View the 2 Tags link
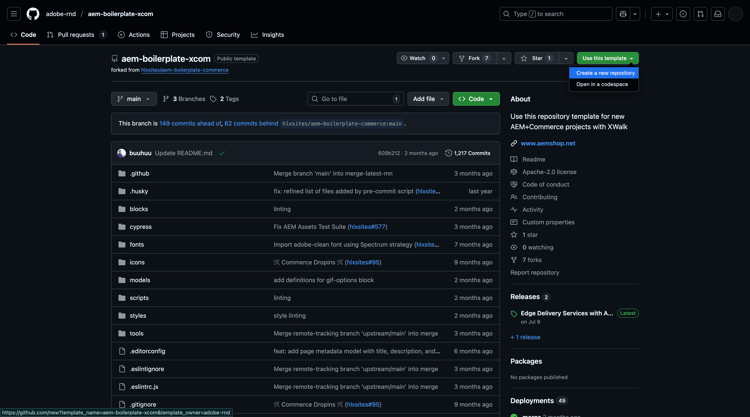Screen dimensions: 750x417 [224, 99]
